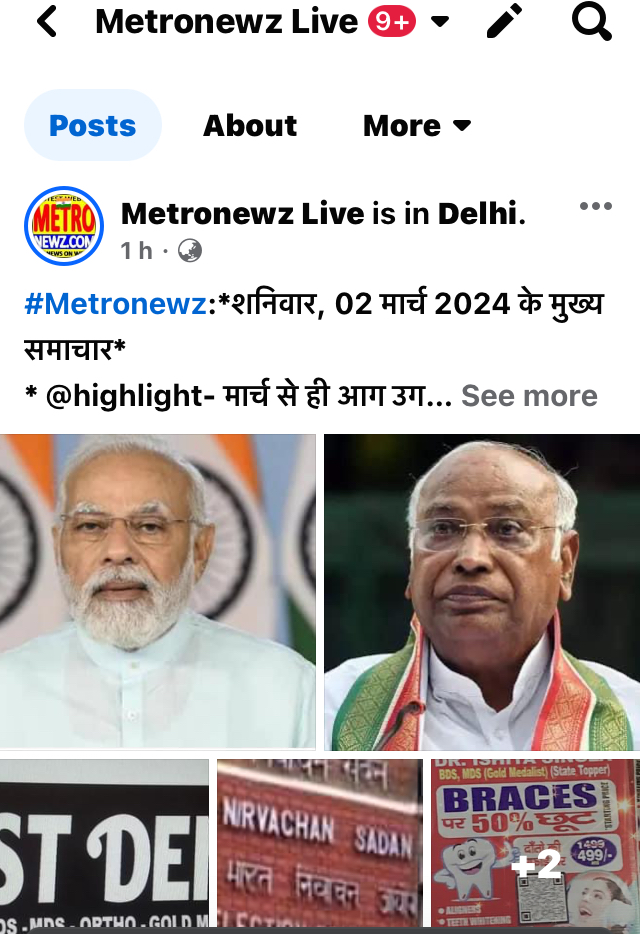Open the pencil edit icon
The image size is (640, 934).
pos(505,21)
